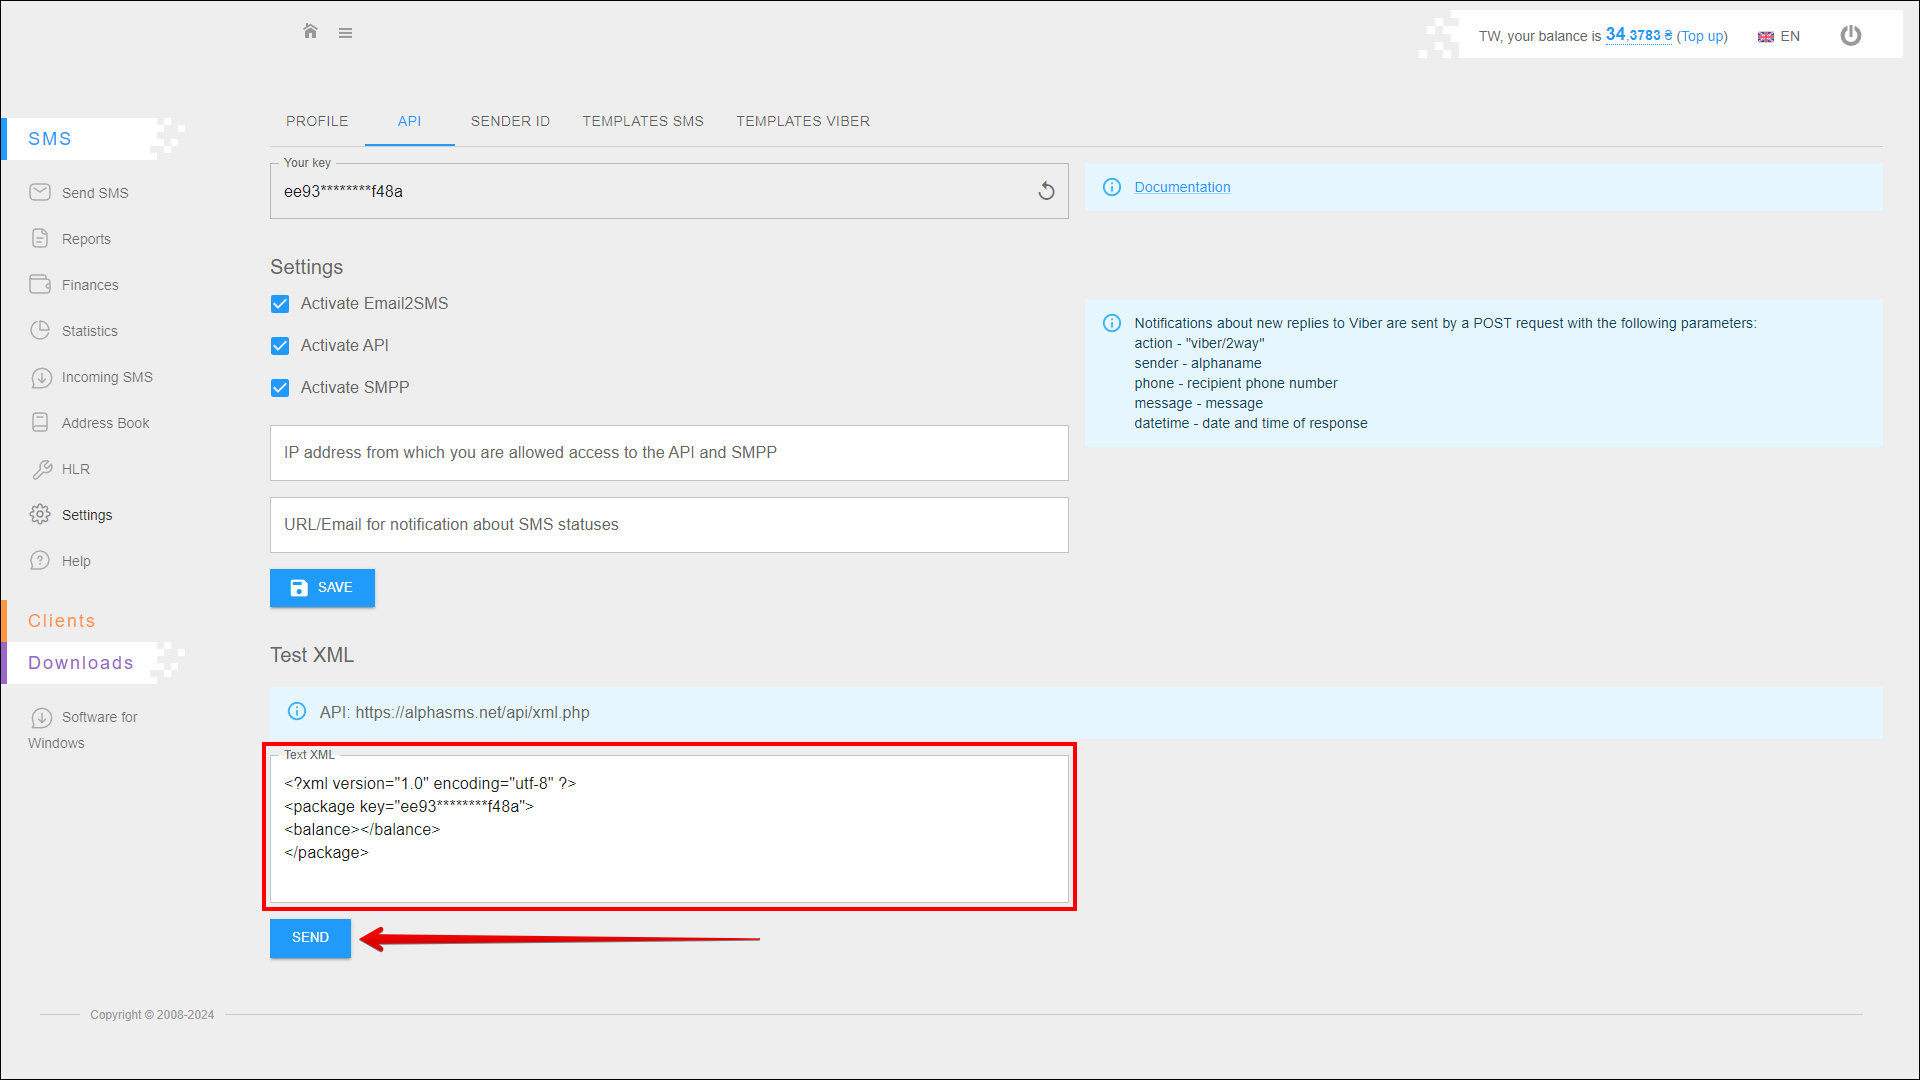
Task: Uncheck Activate Email2SMS checkbox
Action: tap(280, 304)
